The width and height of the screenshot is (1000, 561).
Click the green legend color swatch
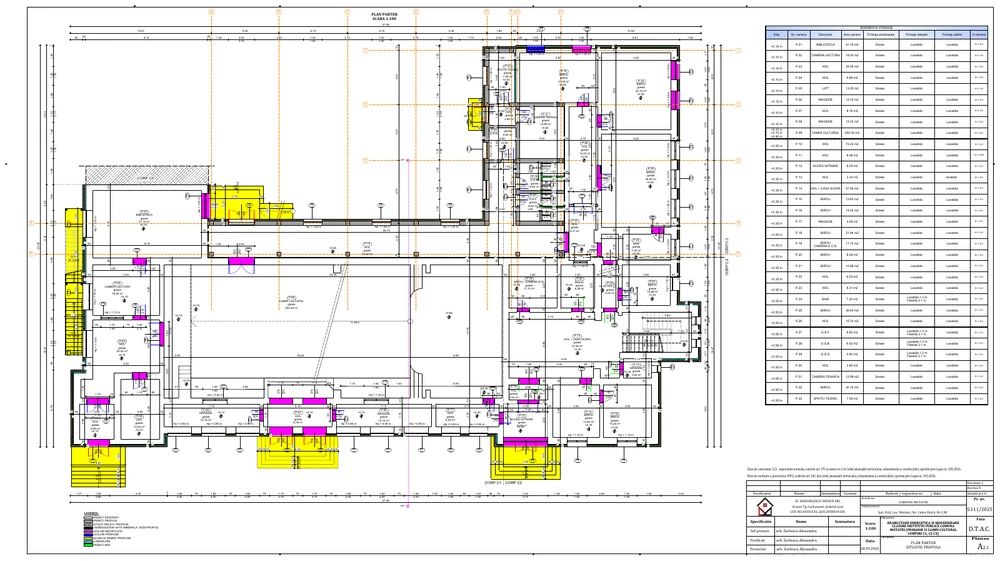[x=87, y=545]
